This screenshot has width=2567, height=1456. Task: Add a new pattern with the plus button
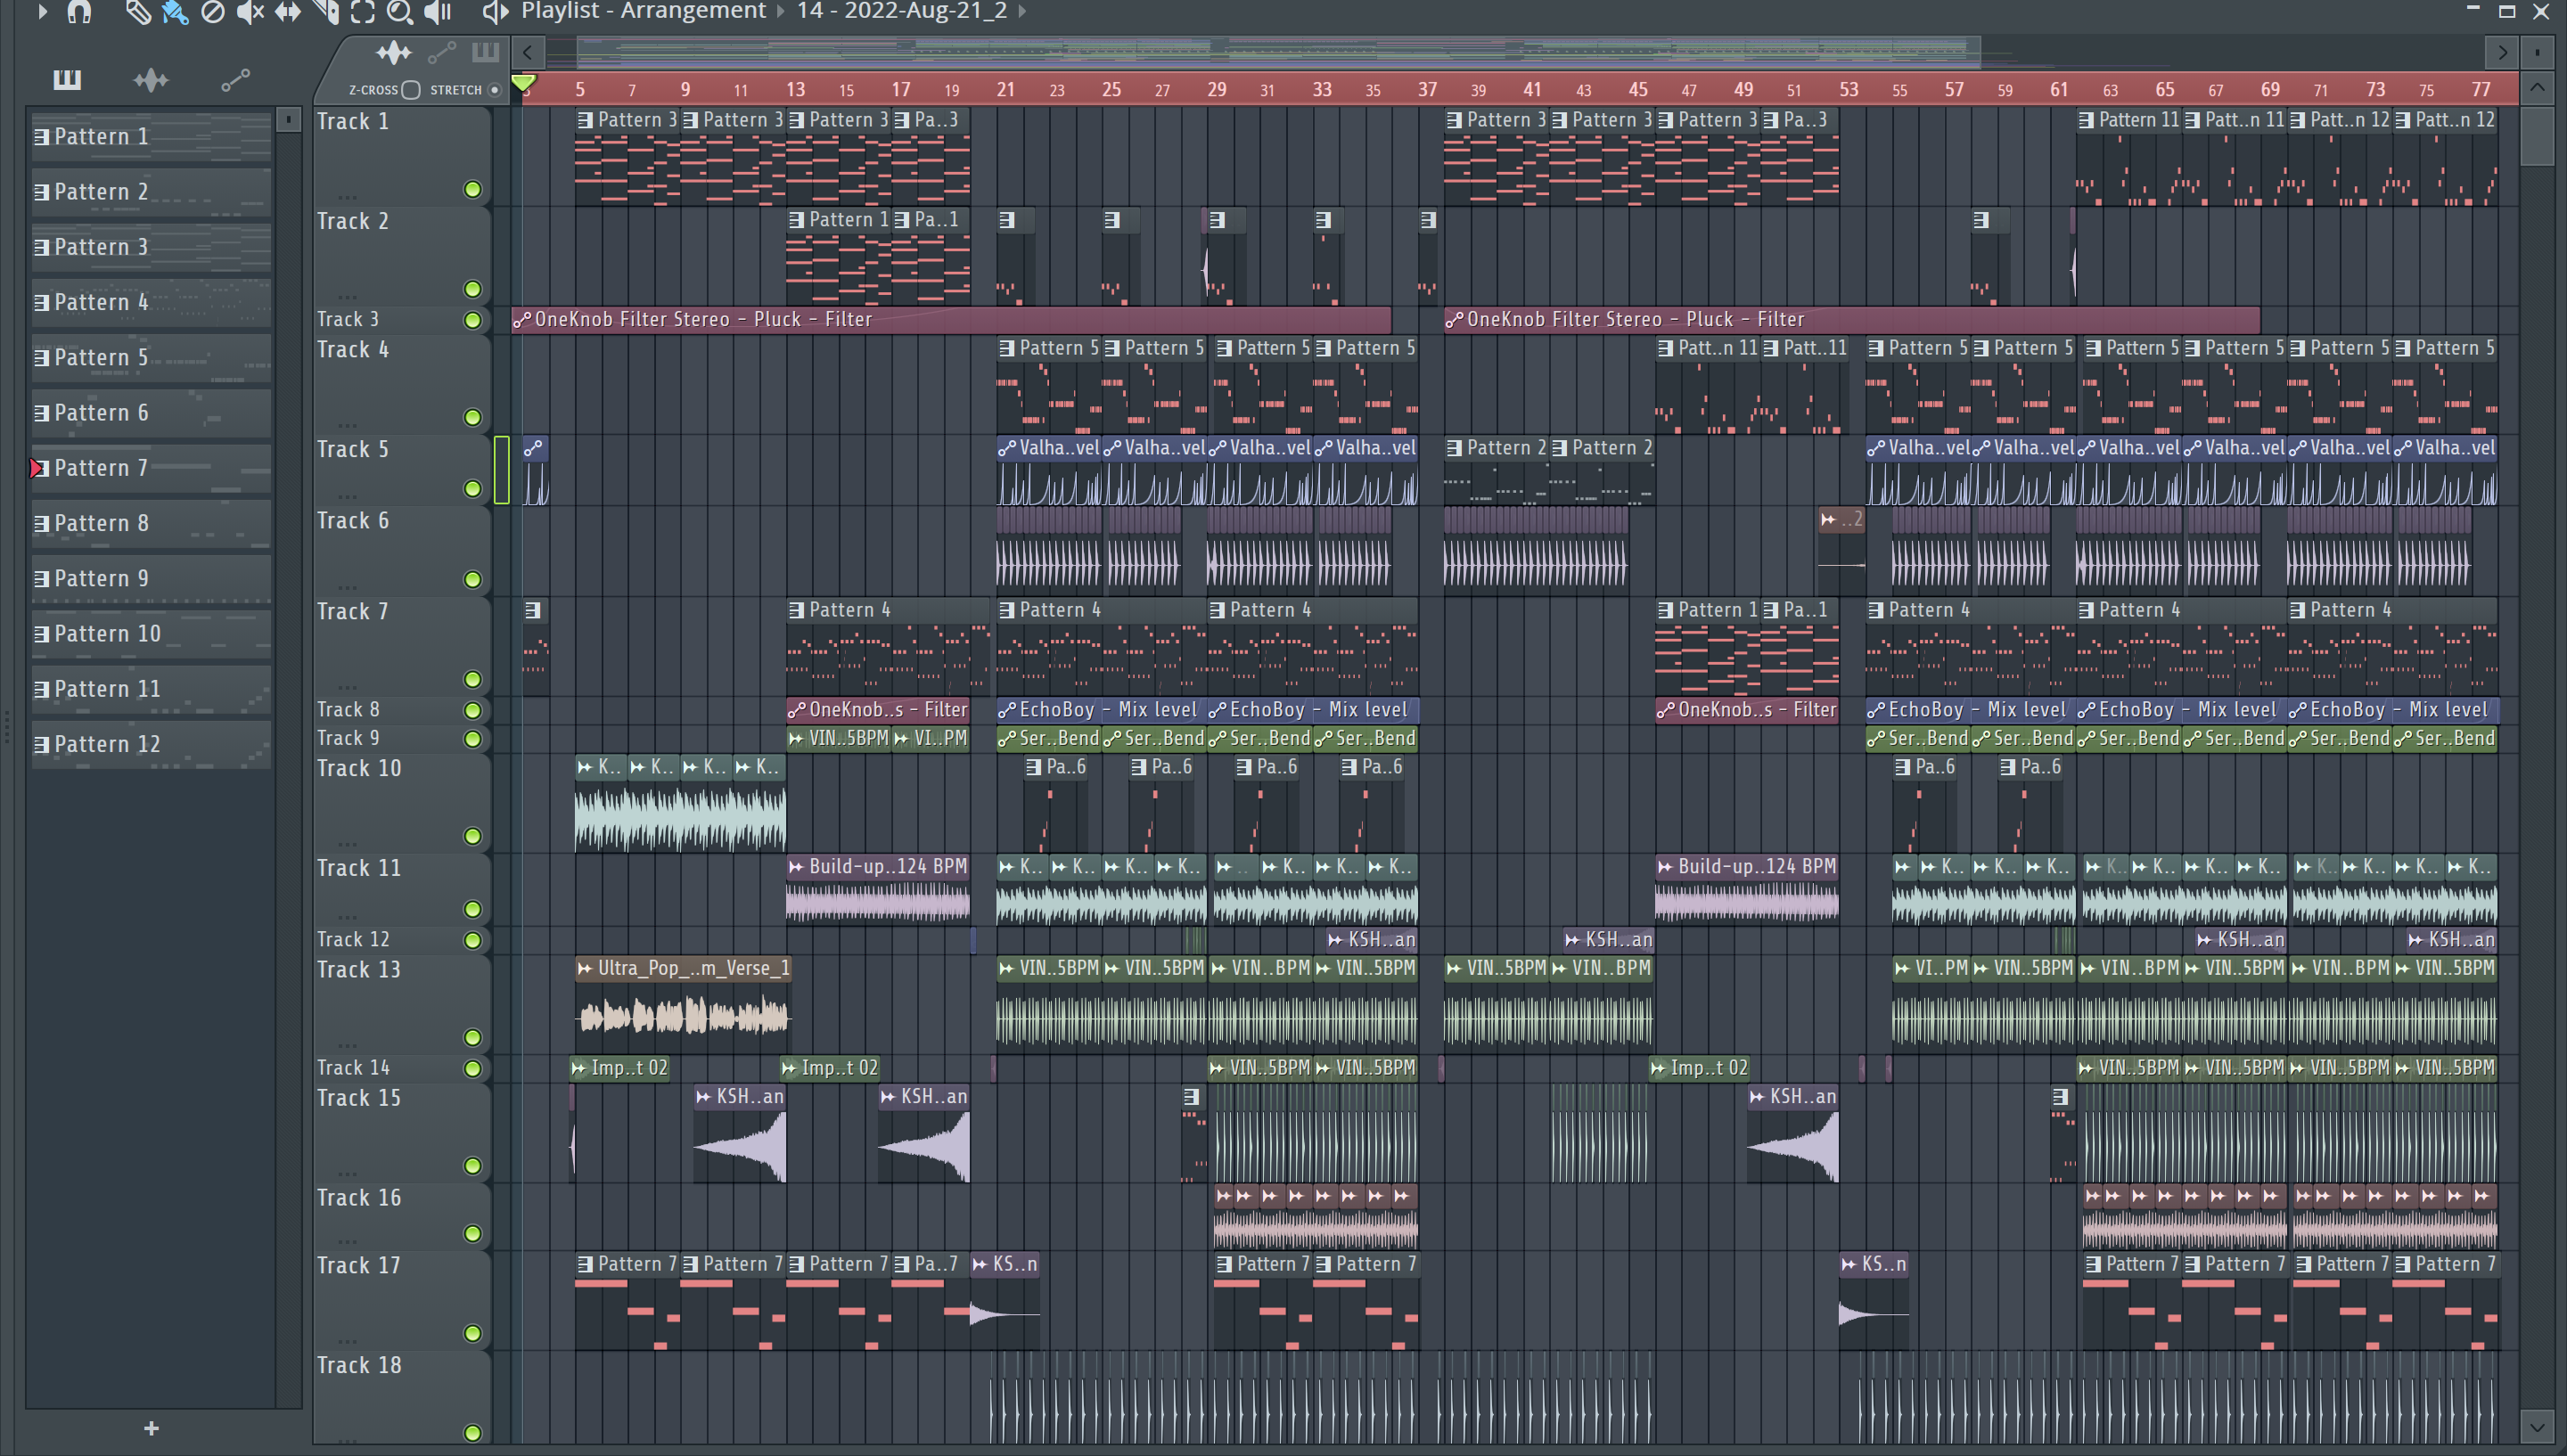click(151, 1428)
